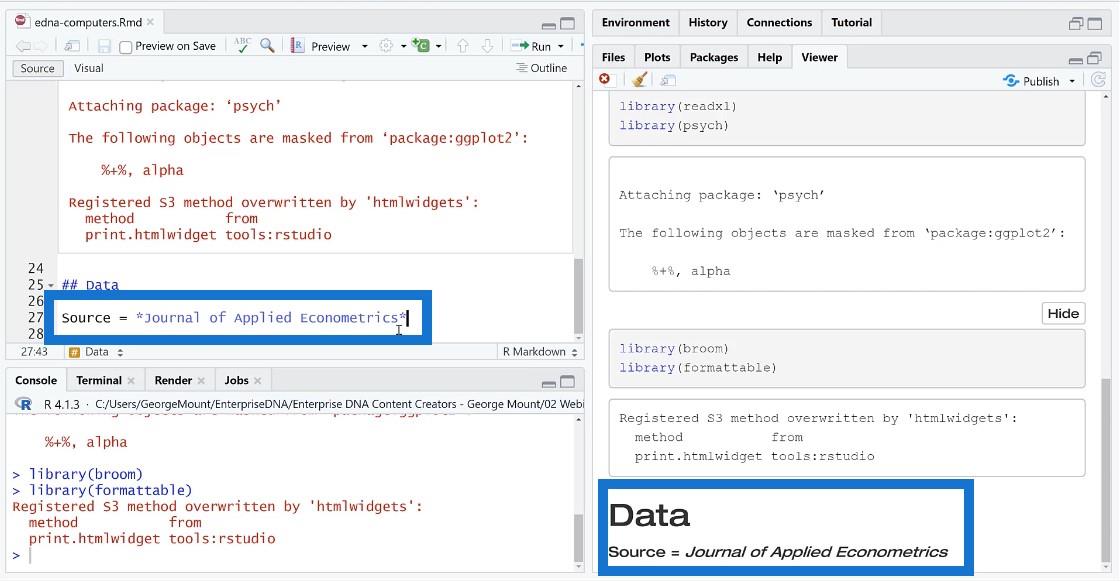The width and height of the screenshot is (1120, 581).
Task: Click the Preview notebook button
Action: (321, 46)
